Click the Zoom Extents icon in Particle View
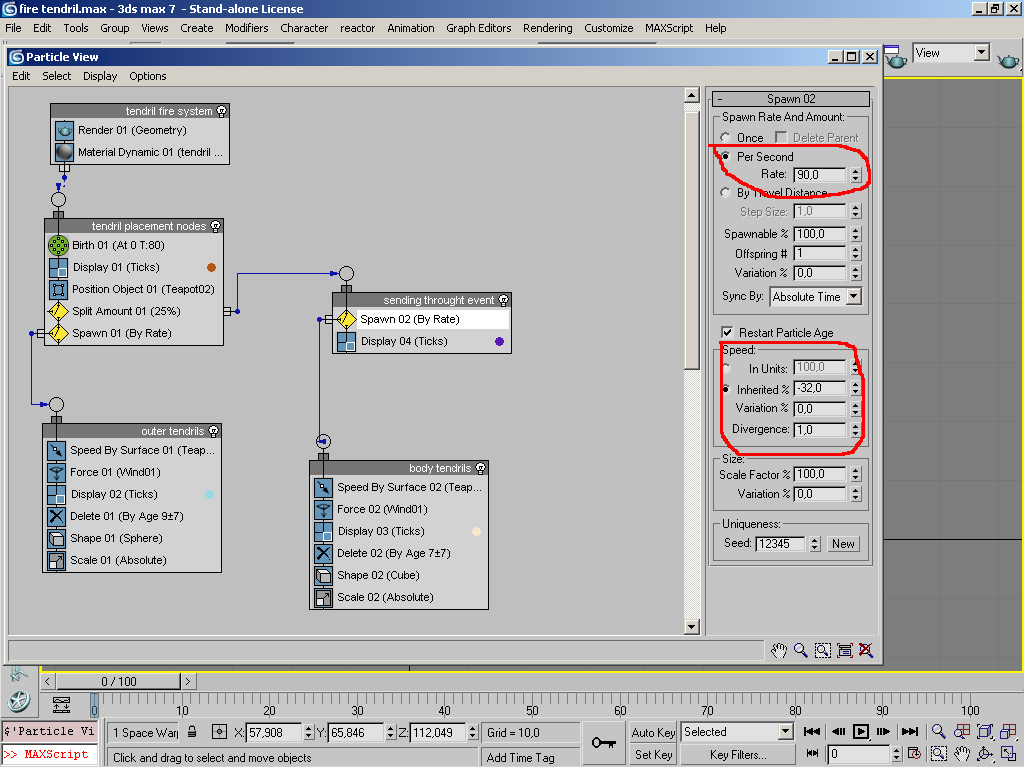This screenshot has width=1024, height=768. tap(844, 650)
